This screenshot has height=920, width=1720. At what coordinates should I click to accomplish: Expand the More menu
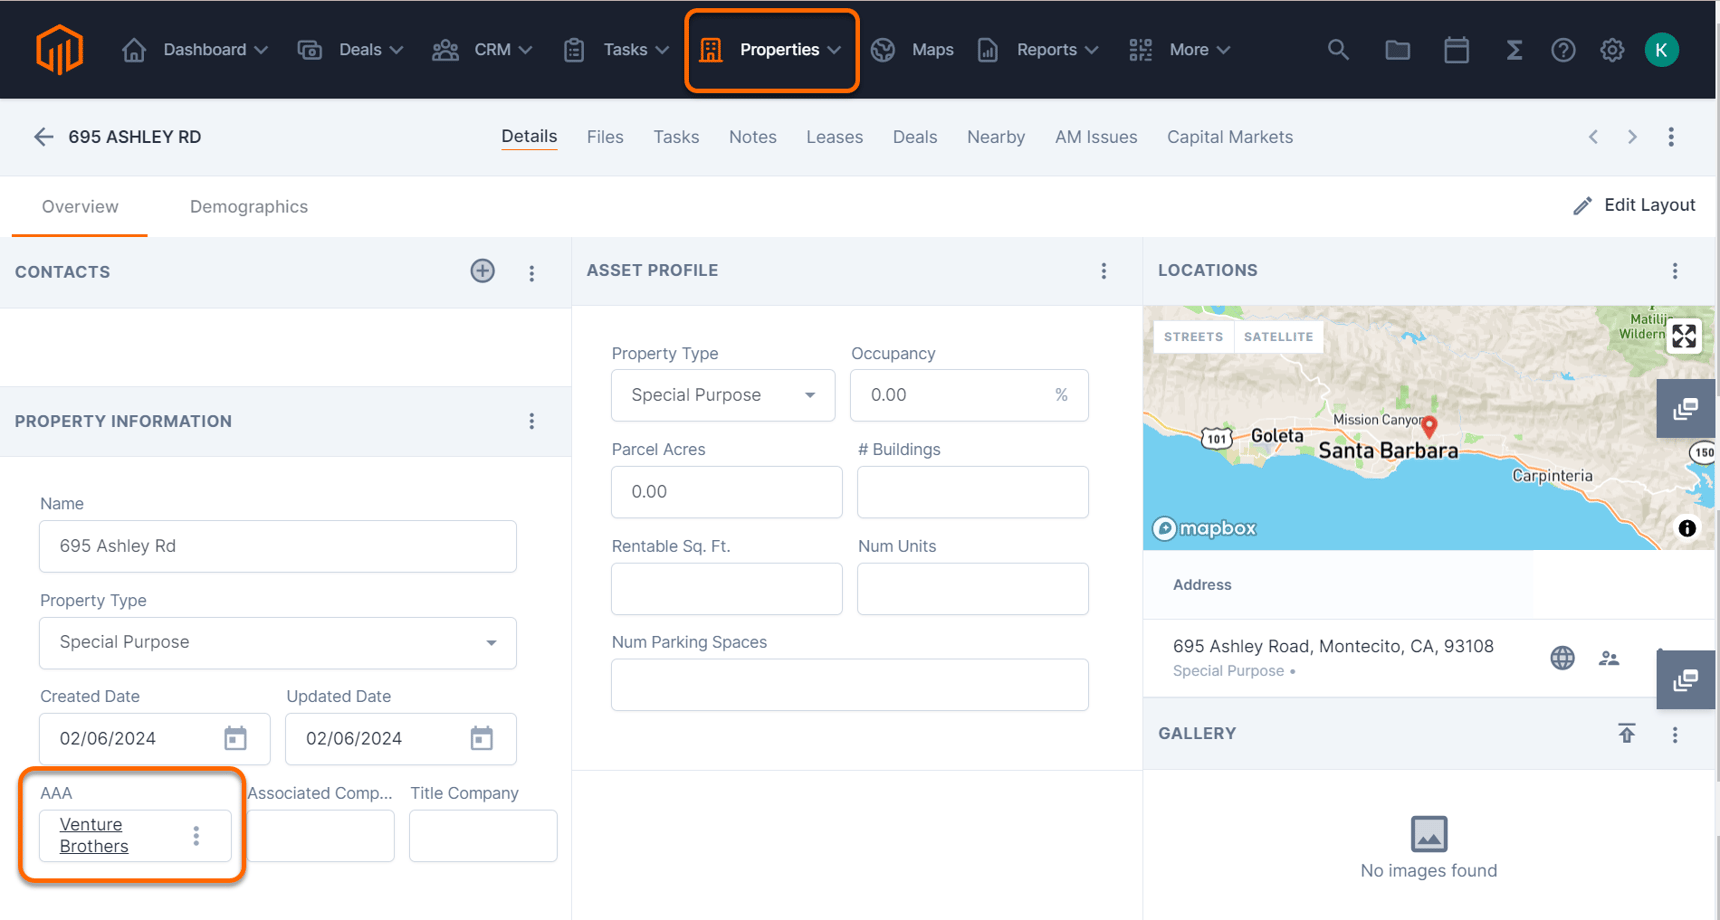click(1190, 49)
